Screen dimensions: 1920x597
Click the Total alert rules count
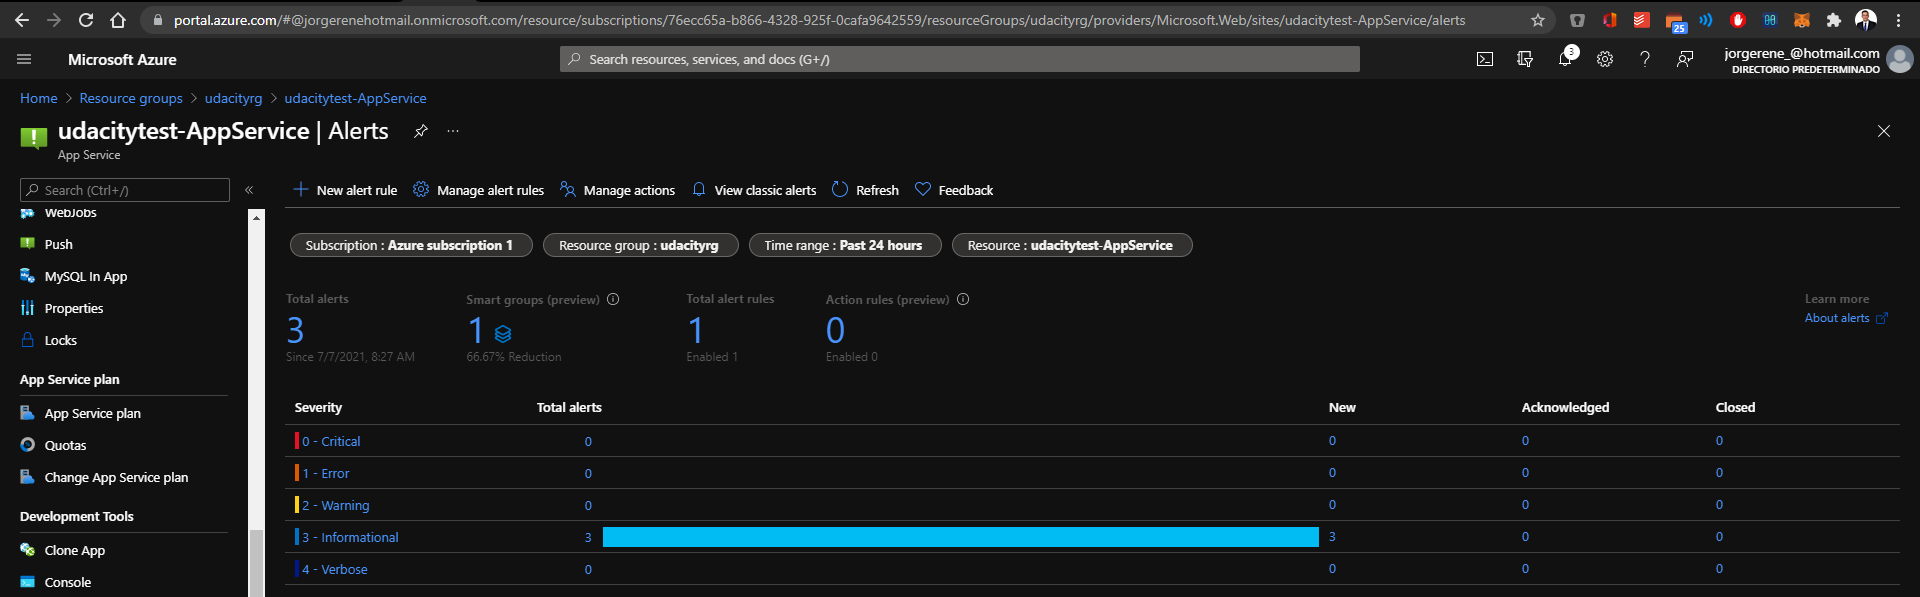click(696, 331)
